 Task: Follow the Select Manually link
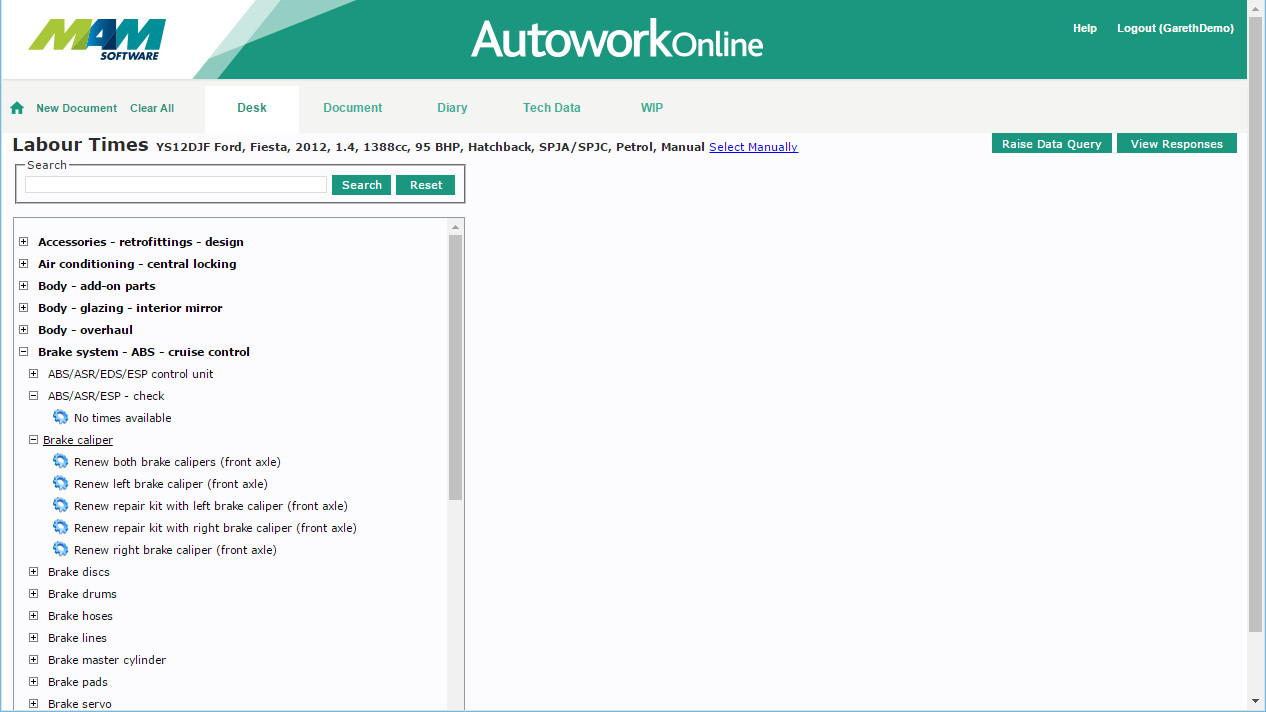(753, 147)
